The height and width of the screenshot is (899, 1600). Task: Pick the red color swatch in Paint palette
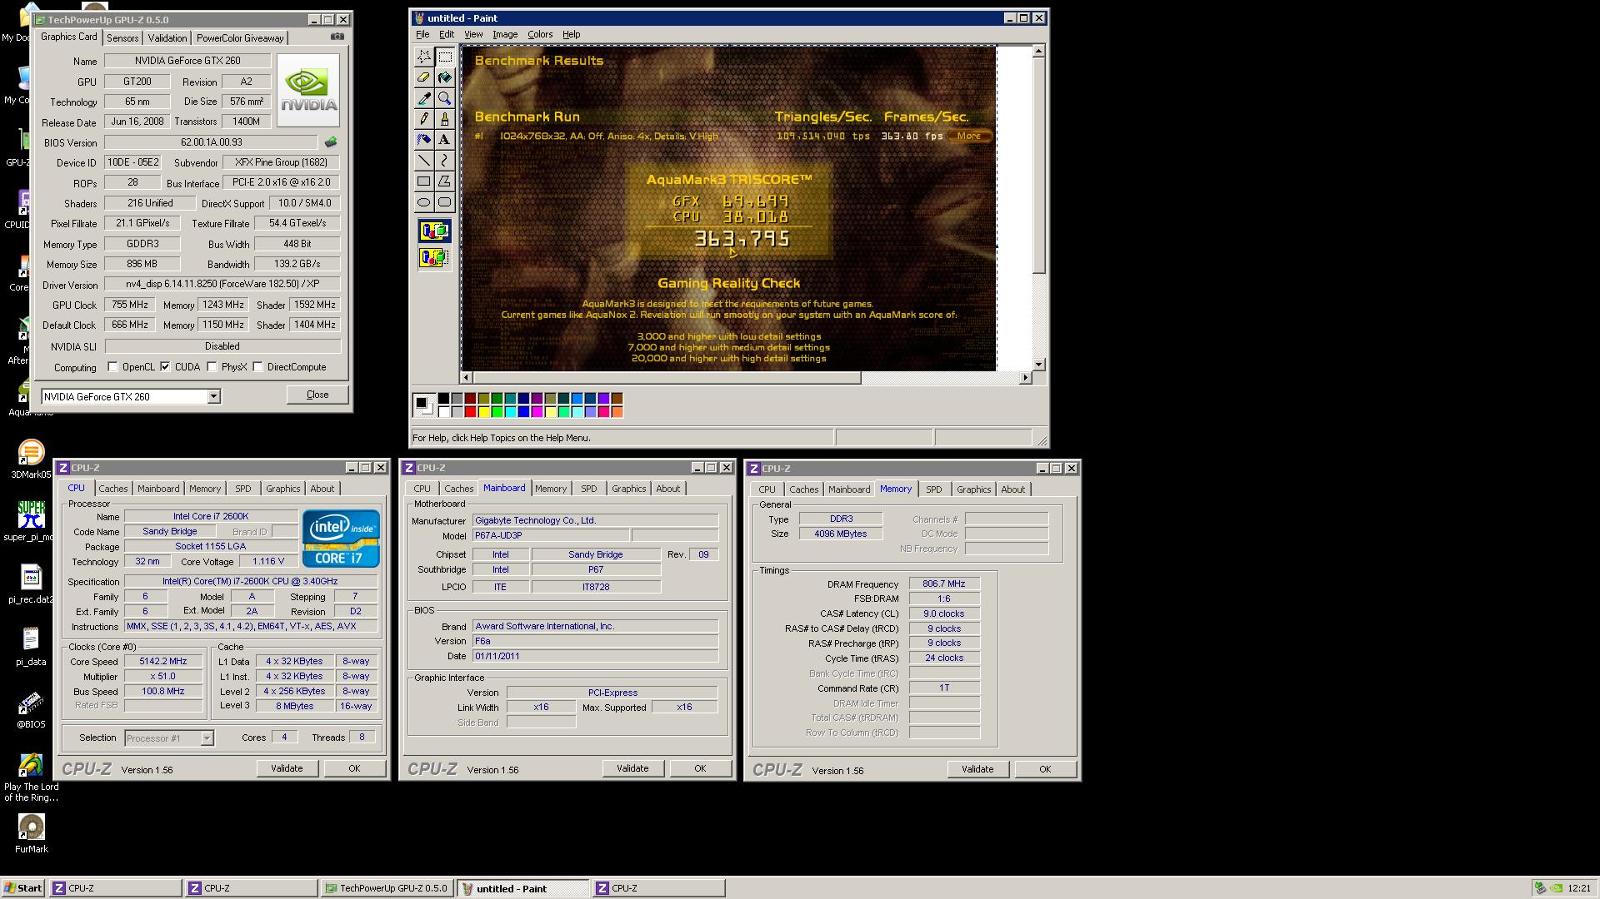(470, 412)
